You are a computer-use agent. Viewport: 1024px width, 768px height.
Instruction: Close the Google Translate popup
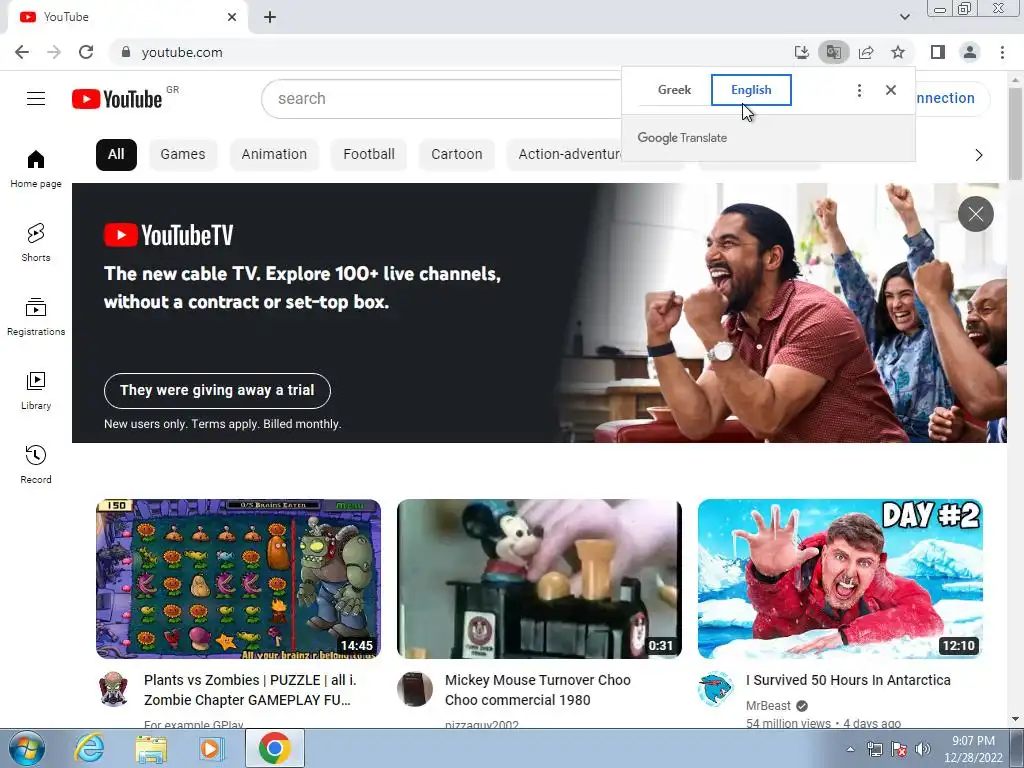coord(891,90)
